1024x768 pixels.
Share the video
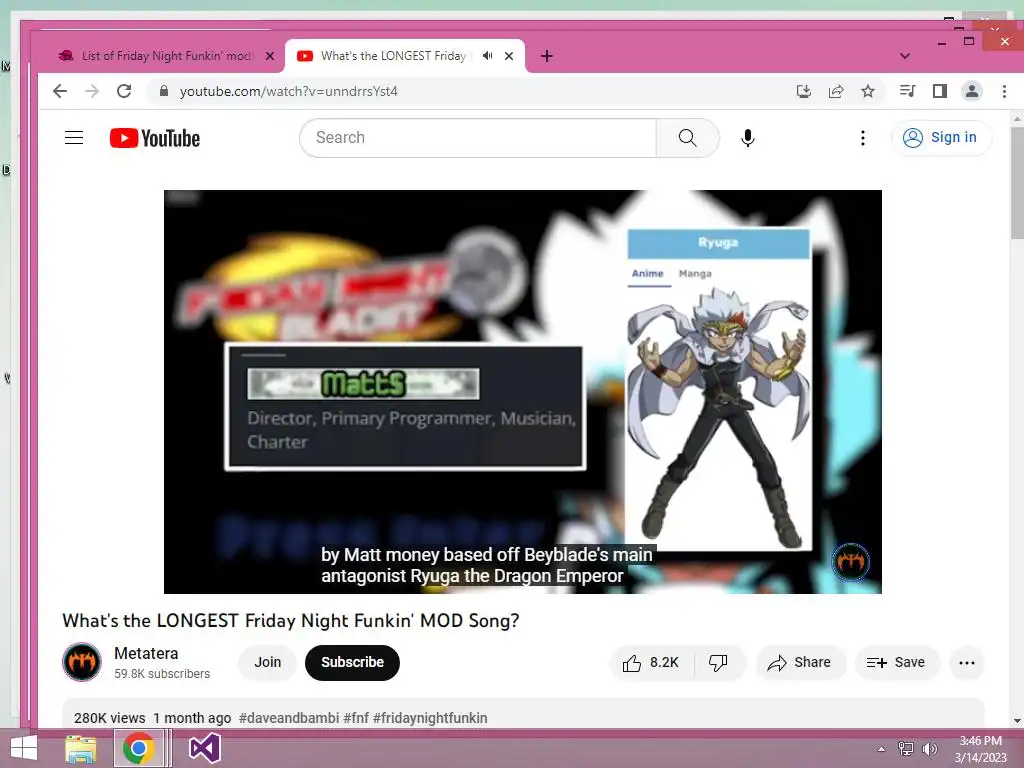pyautogui.click(x=799, y=663)
